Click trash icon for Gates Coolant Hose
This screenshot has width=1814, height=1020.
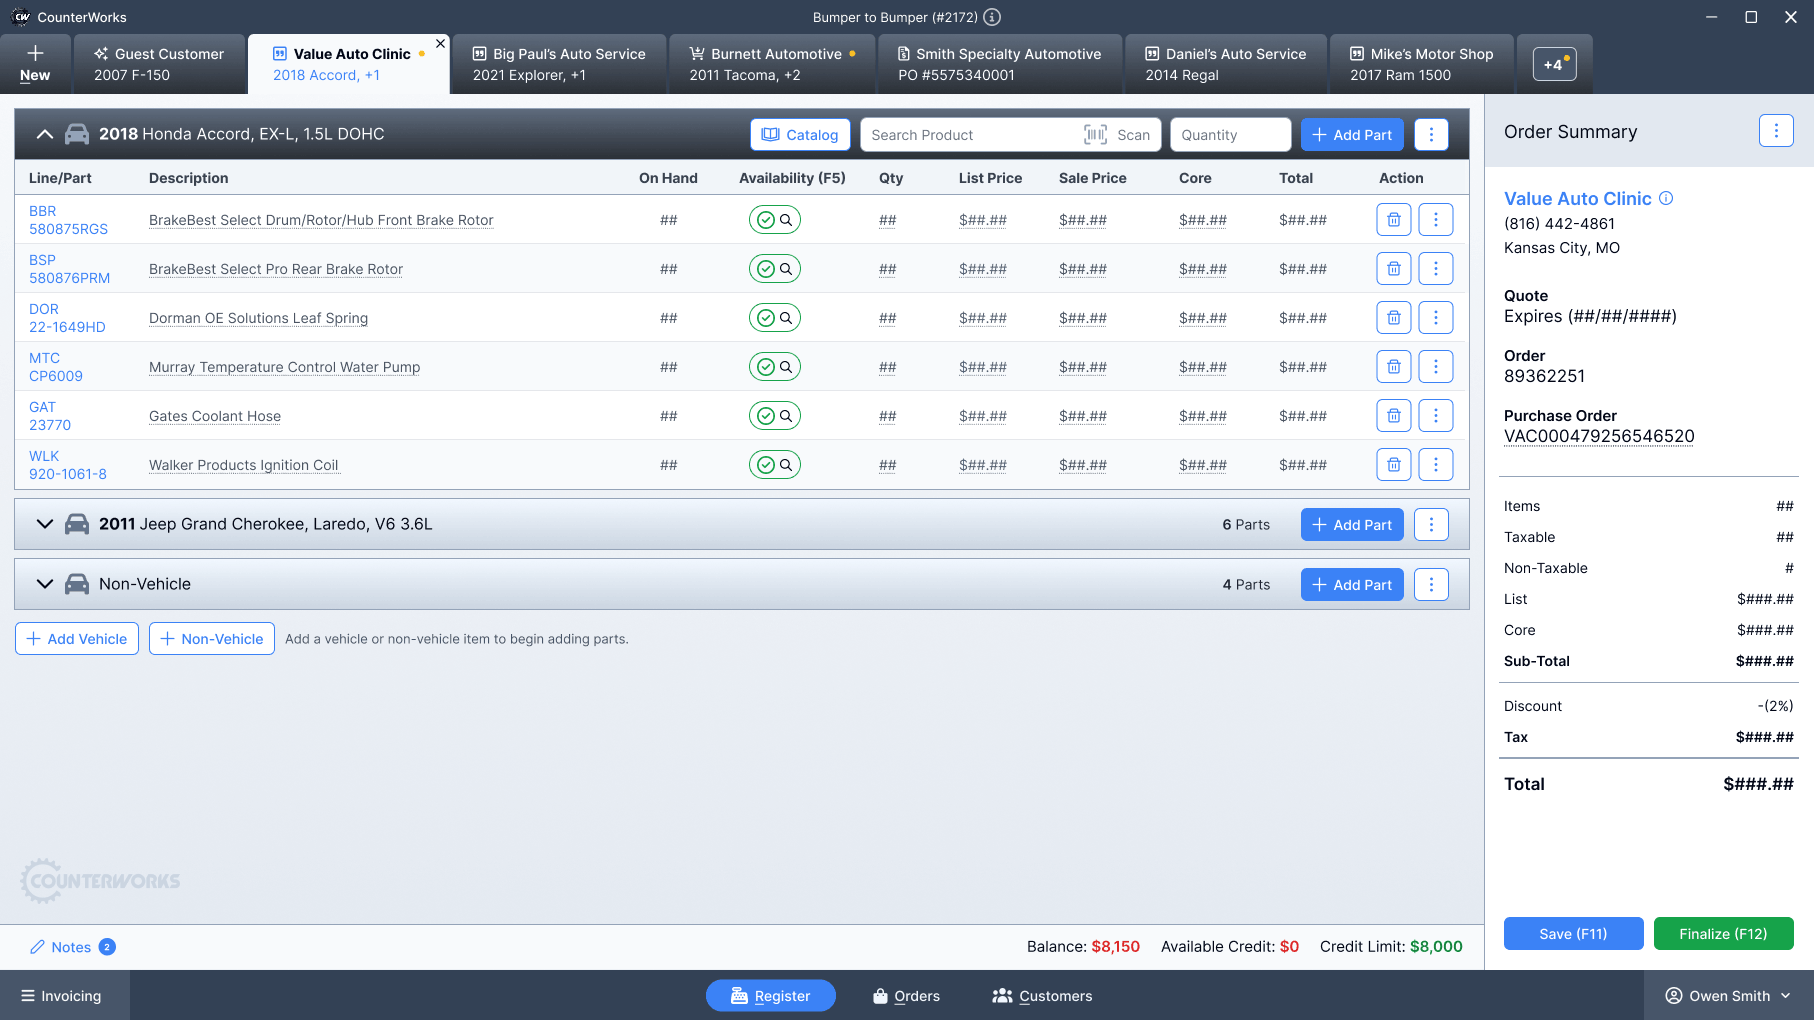click(1393, 416)
